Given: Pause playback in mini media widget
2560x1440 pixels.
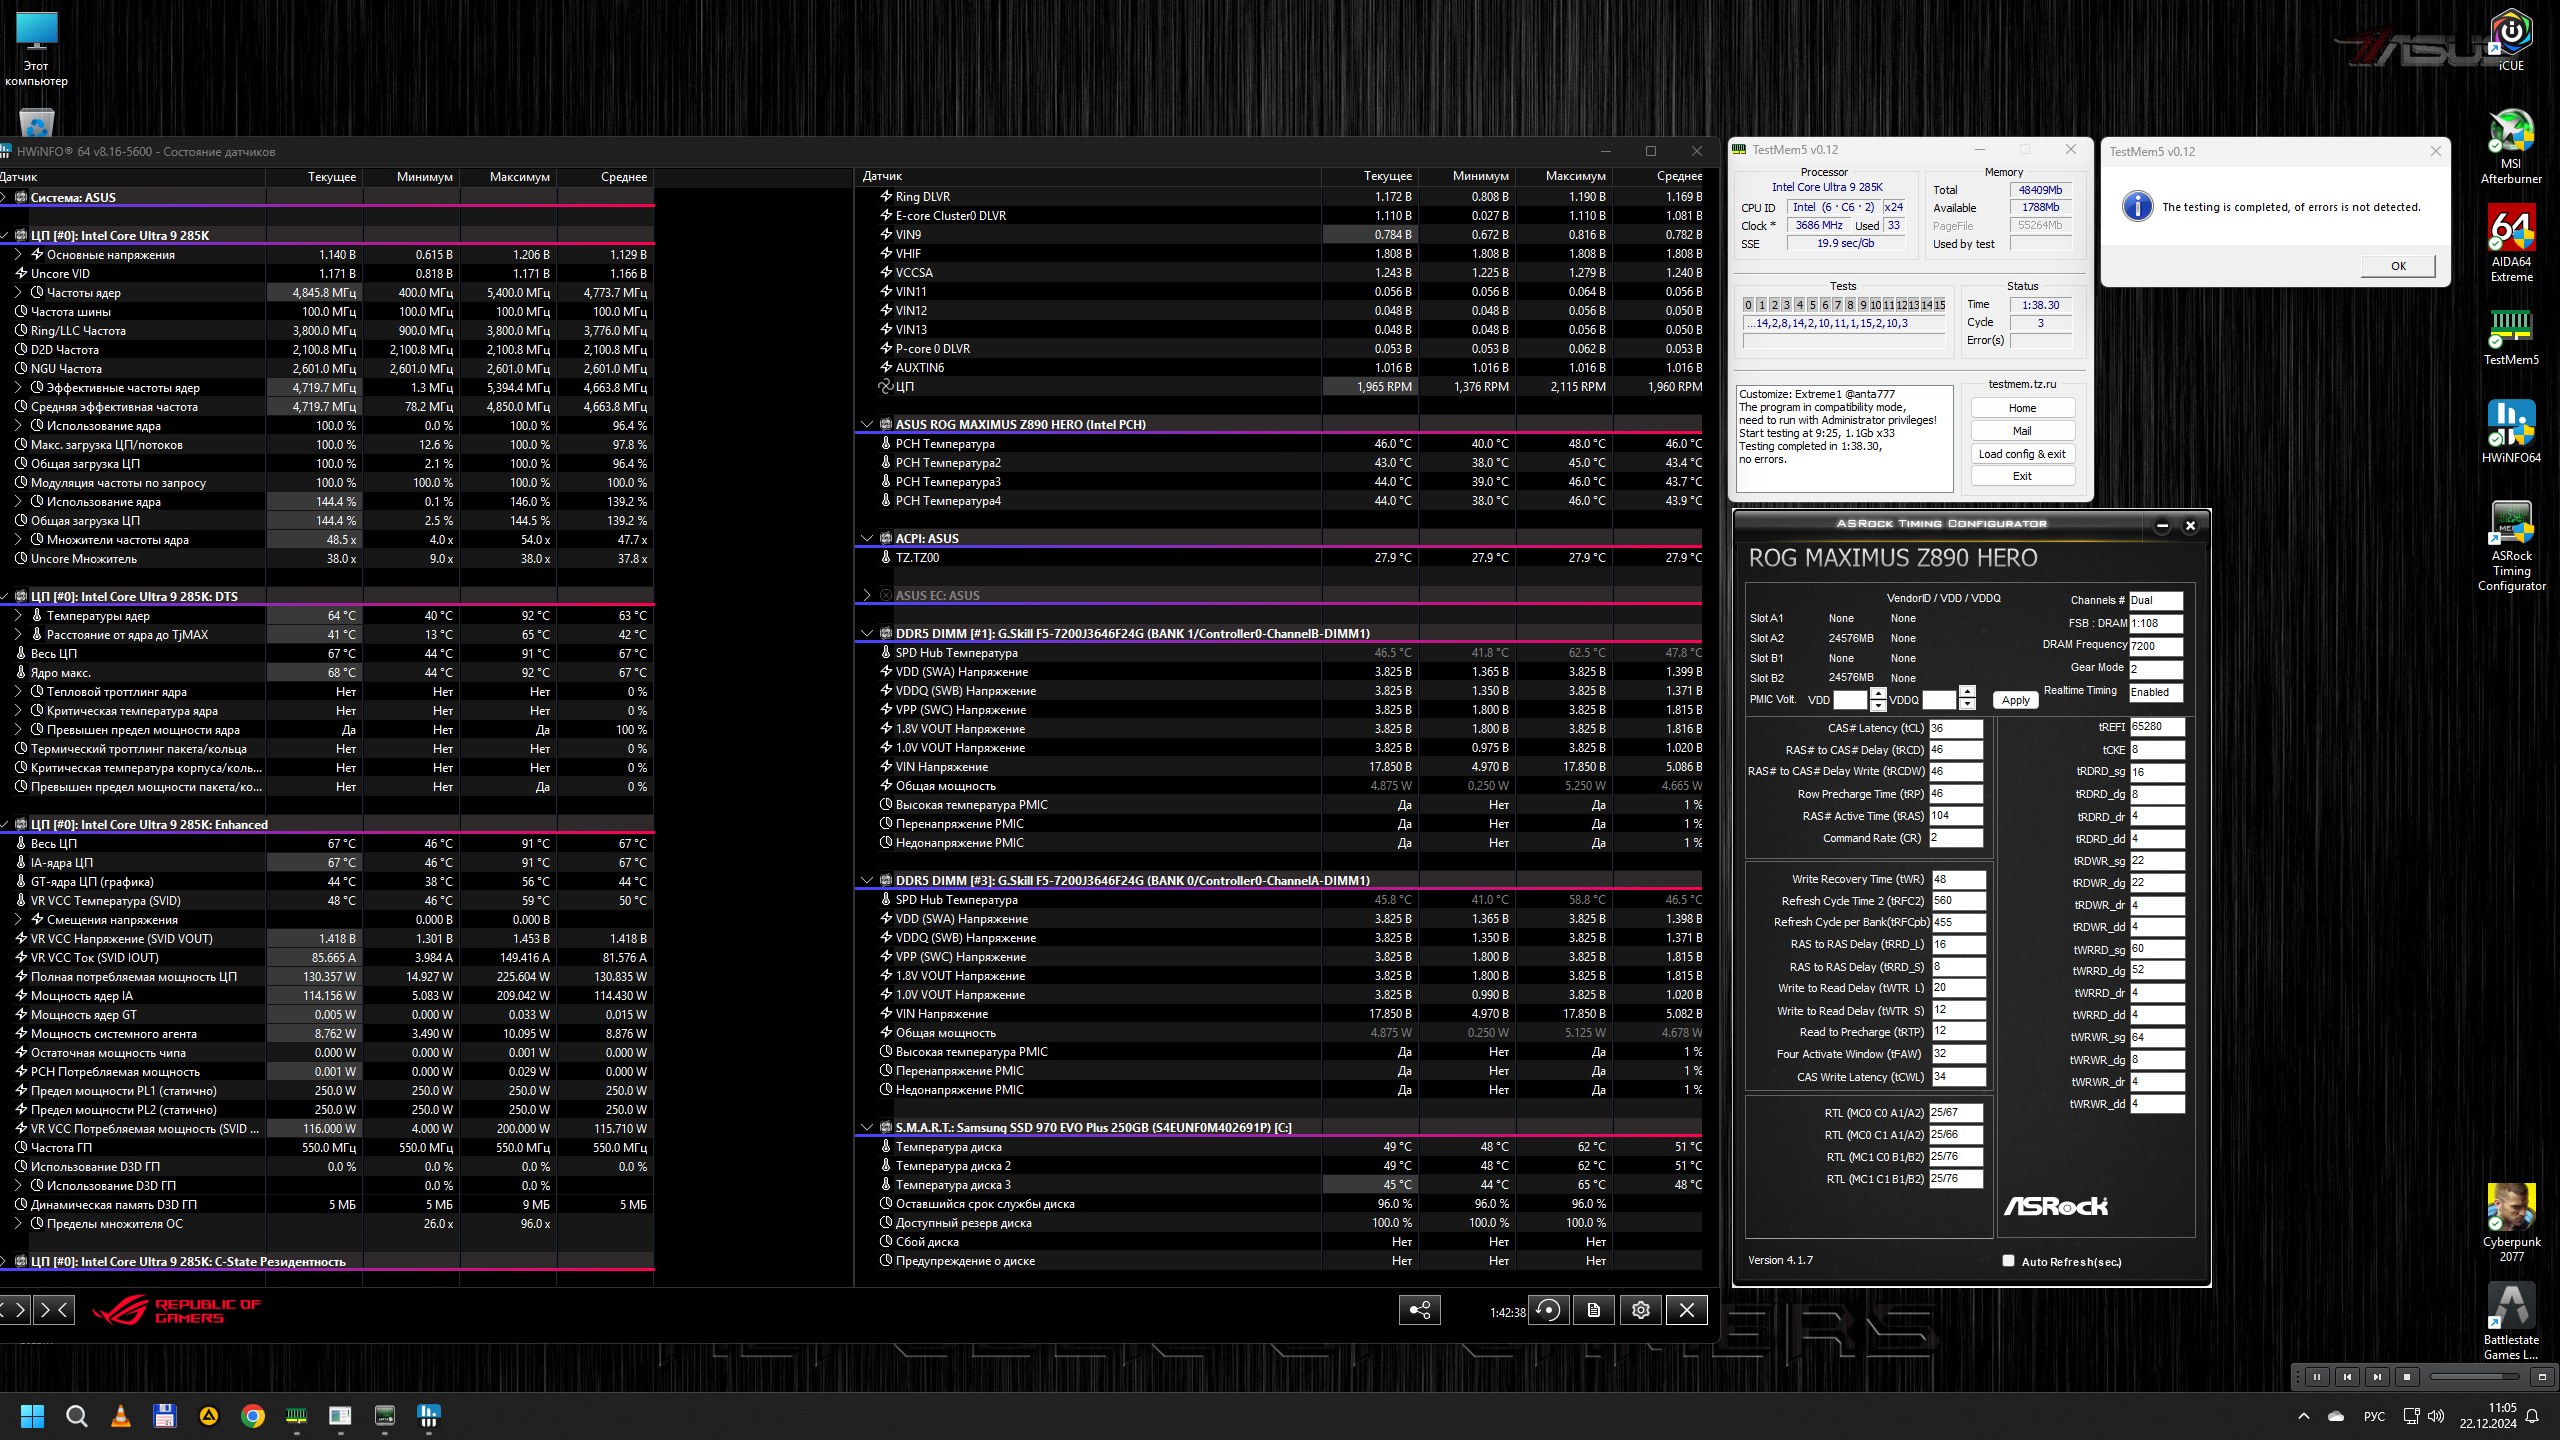Looking at the screenshot, I should pos(2317,1377).
